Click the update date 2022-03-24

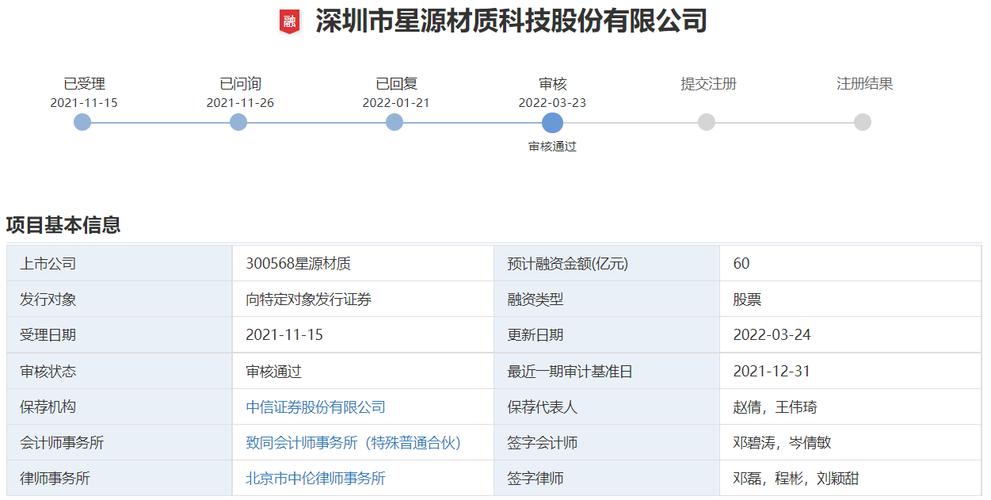click(772, 335)
